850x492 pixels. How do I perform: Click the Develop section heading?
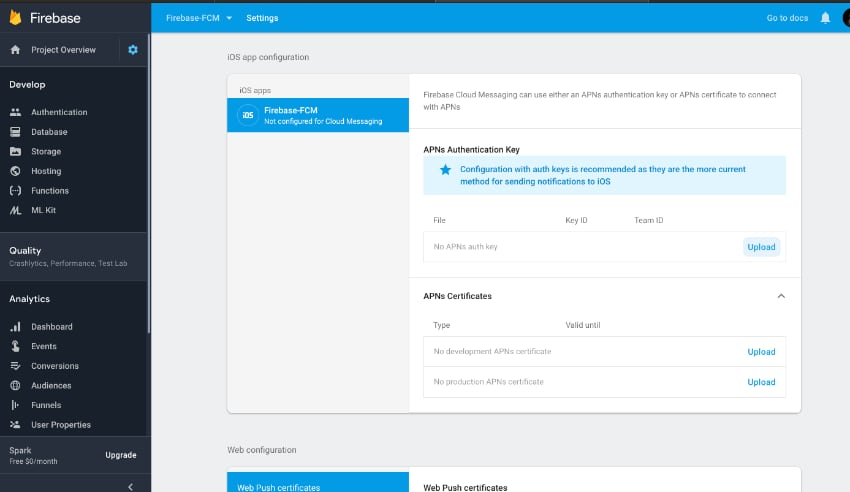tap(27, 85)
